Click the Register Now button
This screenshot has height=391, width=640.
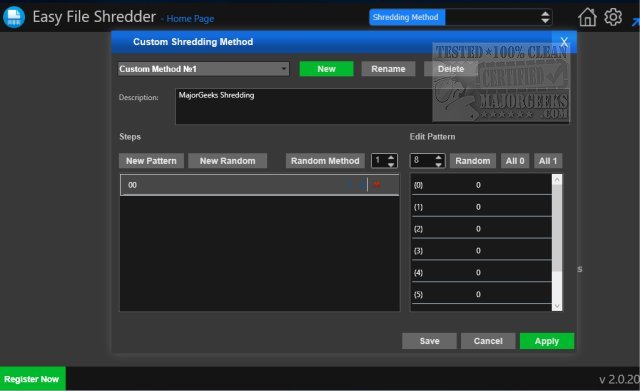coord(32,379)
